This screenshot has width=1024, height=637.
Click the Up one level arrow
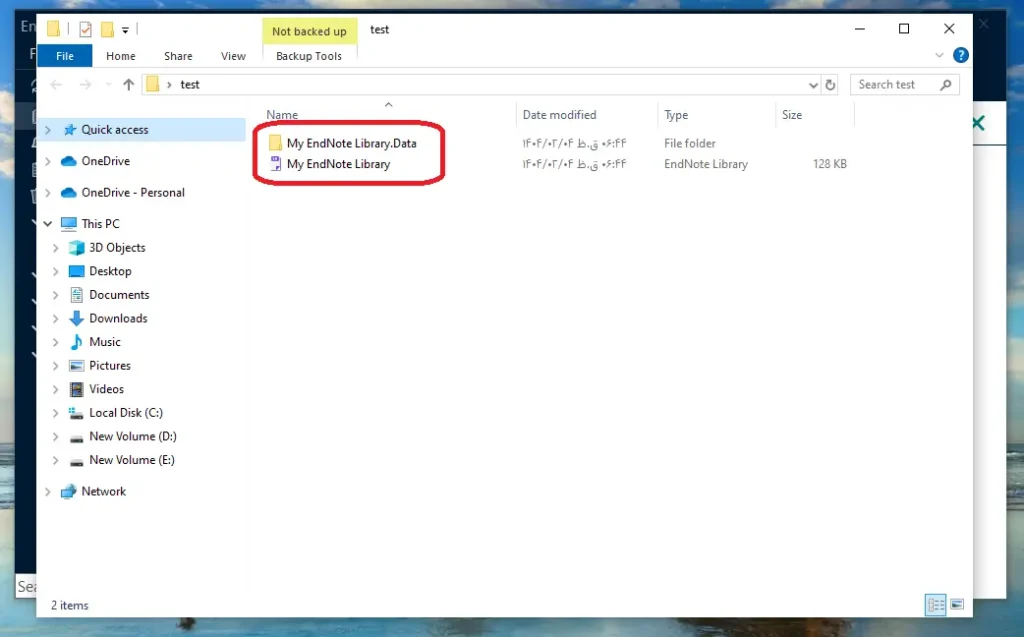tap(129, 84)
